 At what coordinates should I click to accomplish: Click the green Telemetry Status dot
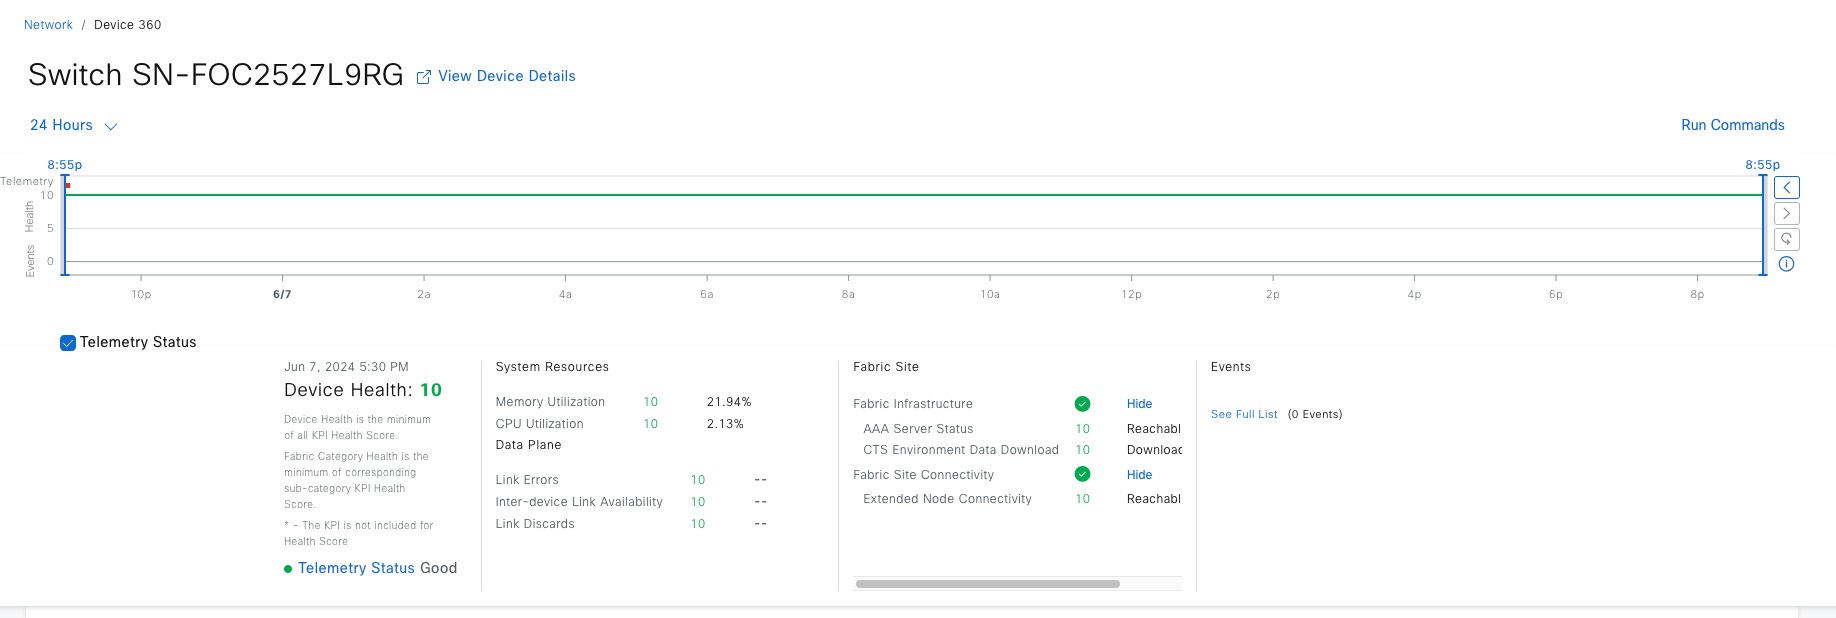pyautogui.click(x=288, y=569)
